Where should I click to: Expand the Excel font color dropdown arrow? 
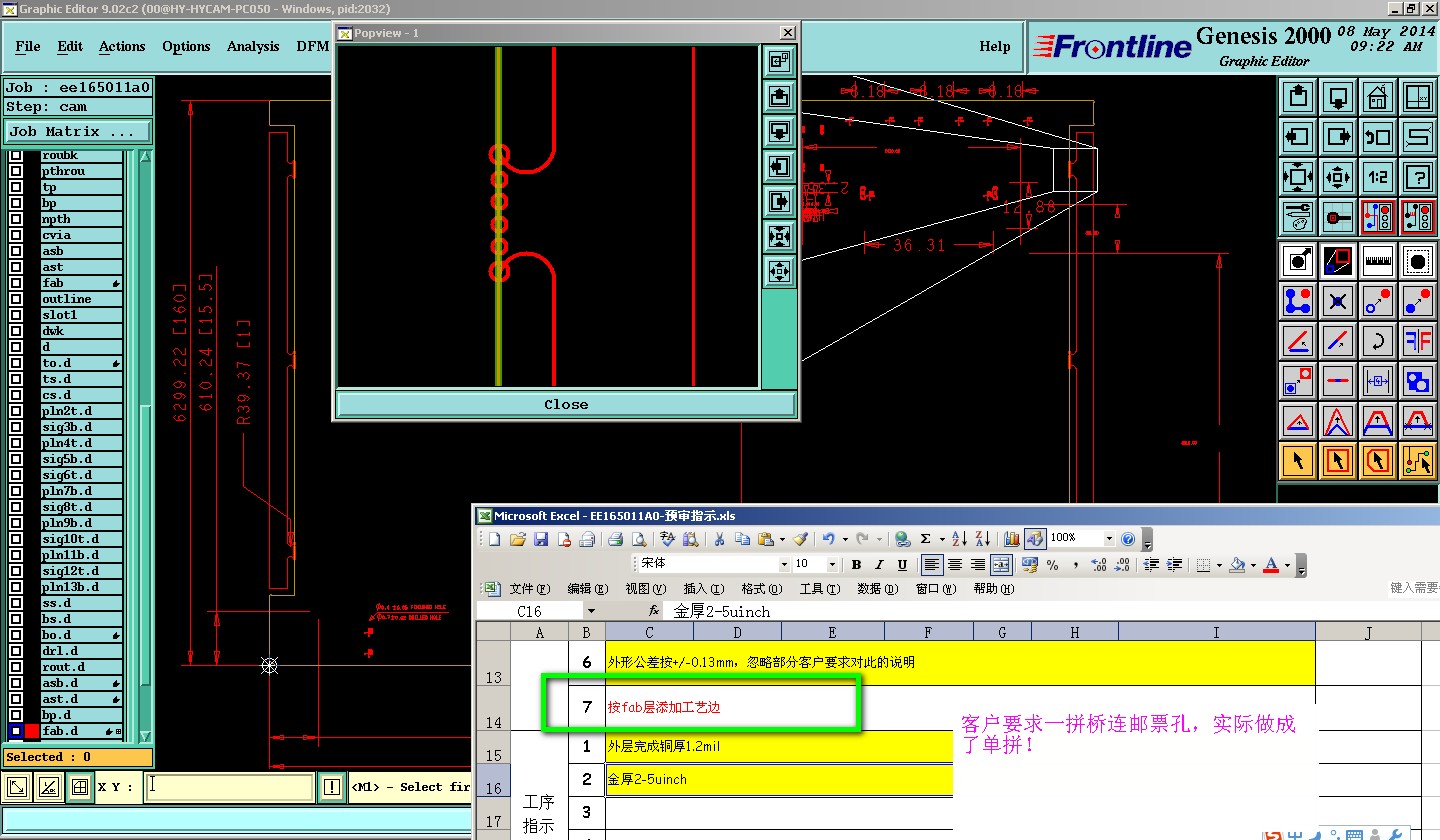pyautogui.click(x=1287, y=565)
